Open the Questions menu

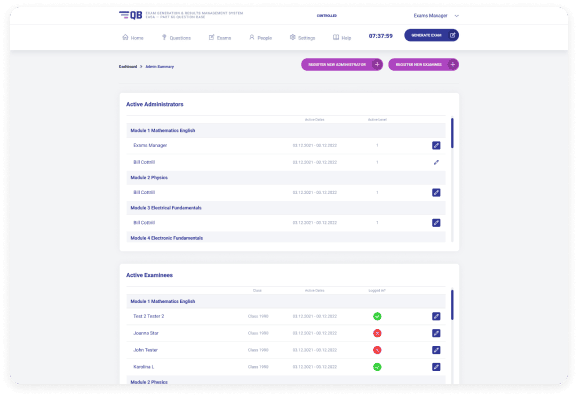[x=176, y=38]
